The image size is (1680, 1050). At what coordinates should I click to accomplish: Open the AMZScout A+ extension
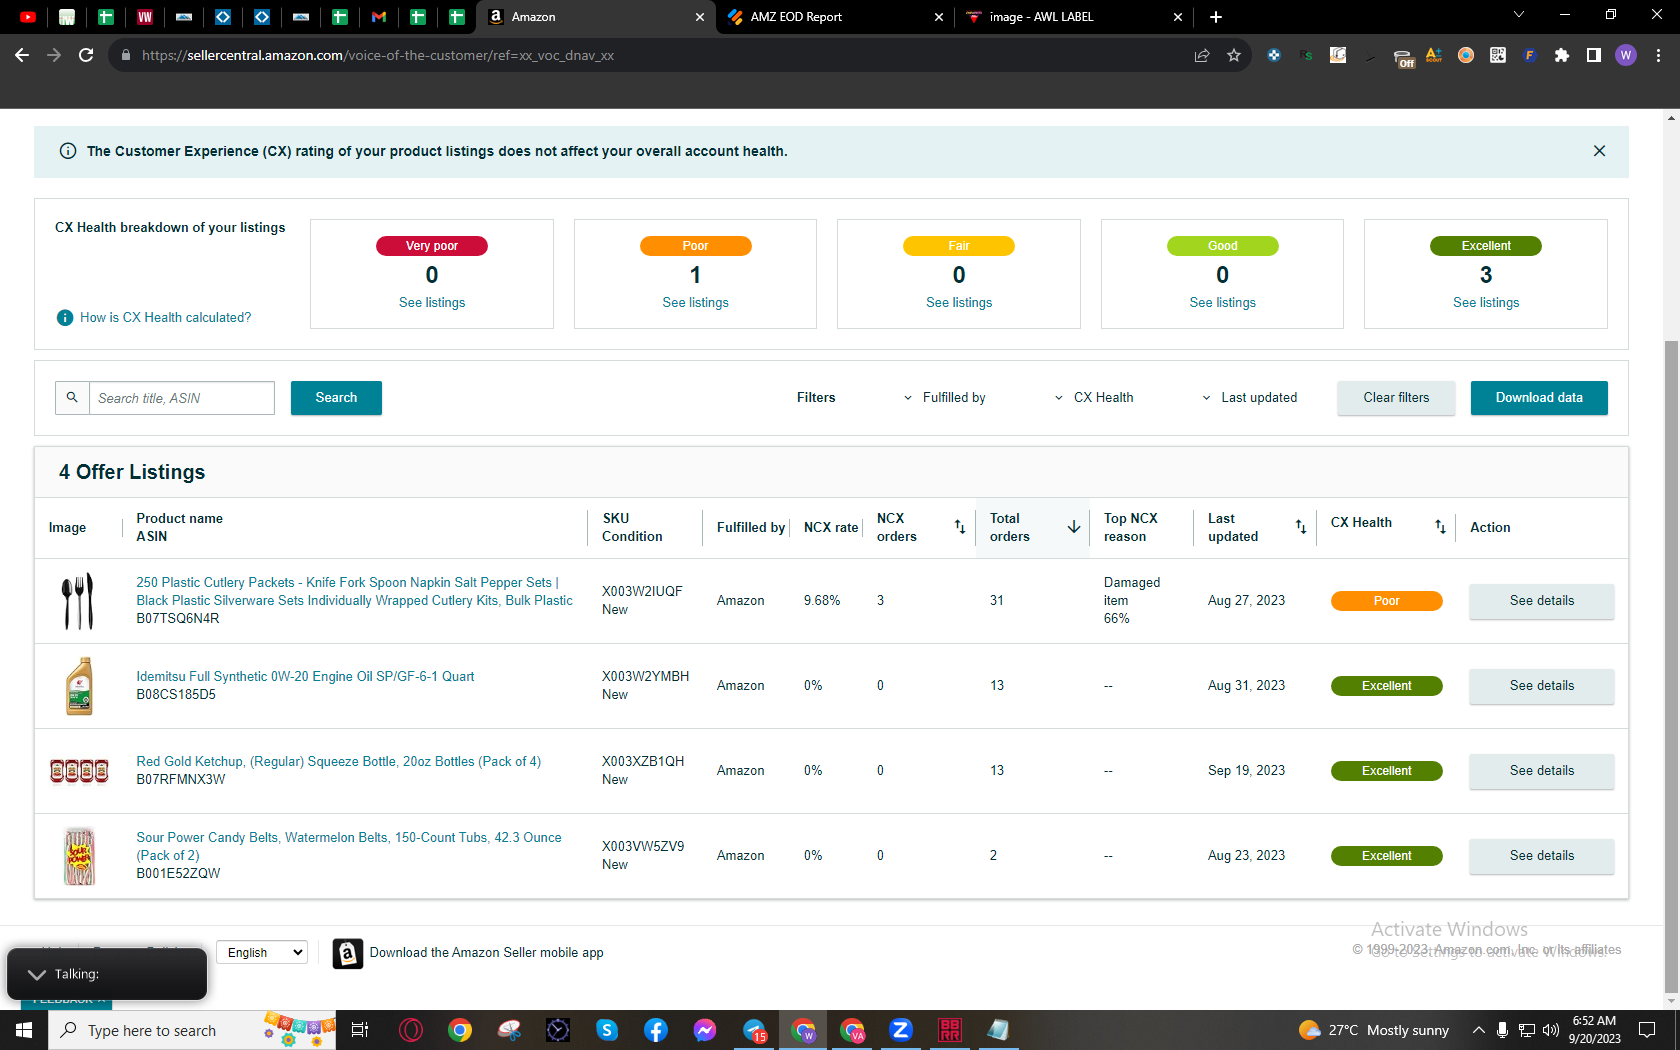[x=1434, y=55]
